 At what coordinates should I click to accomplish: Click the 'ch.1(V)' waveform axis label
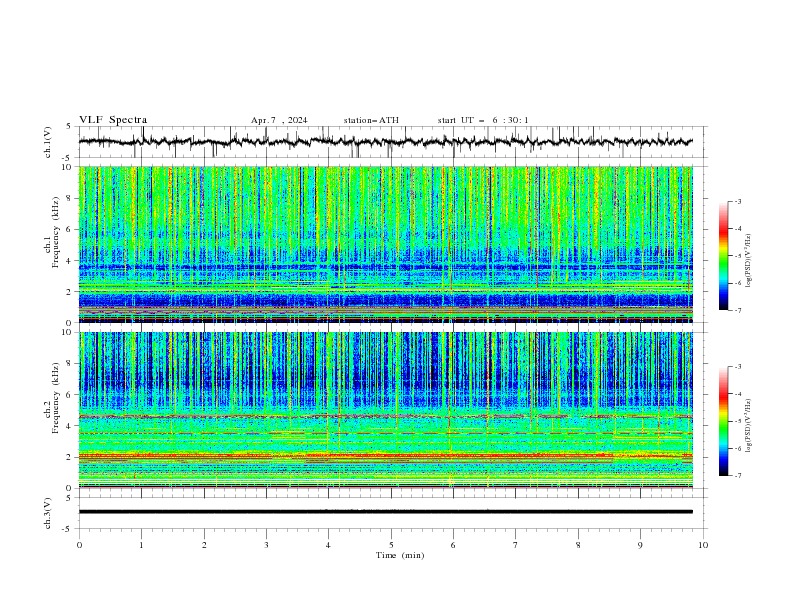(48, 142)
